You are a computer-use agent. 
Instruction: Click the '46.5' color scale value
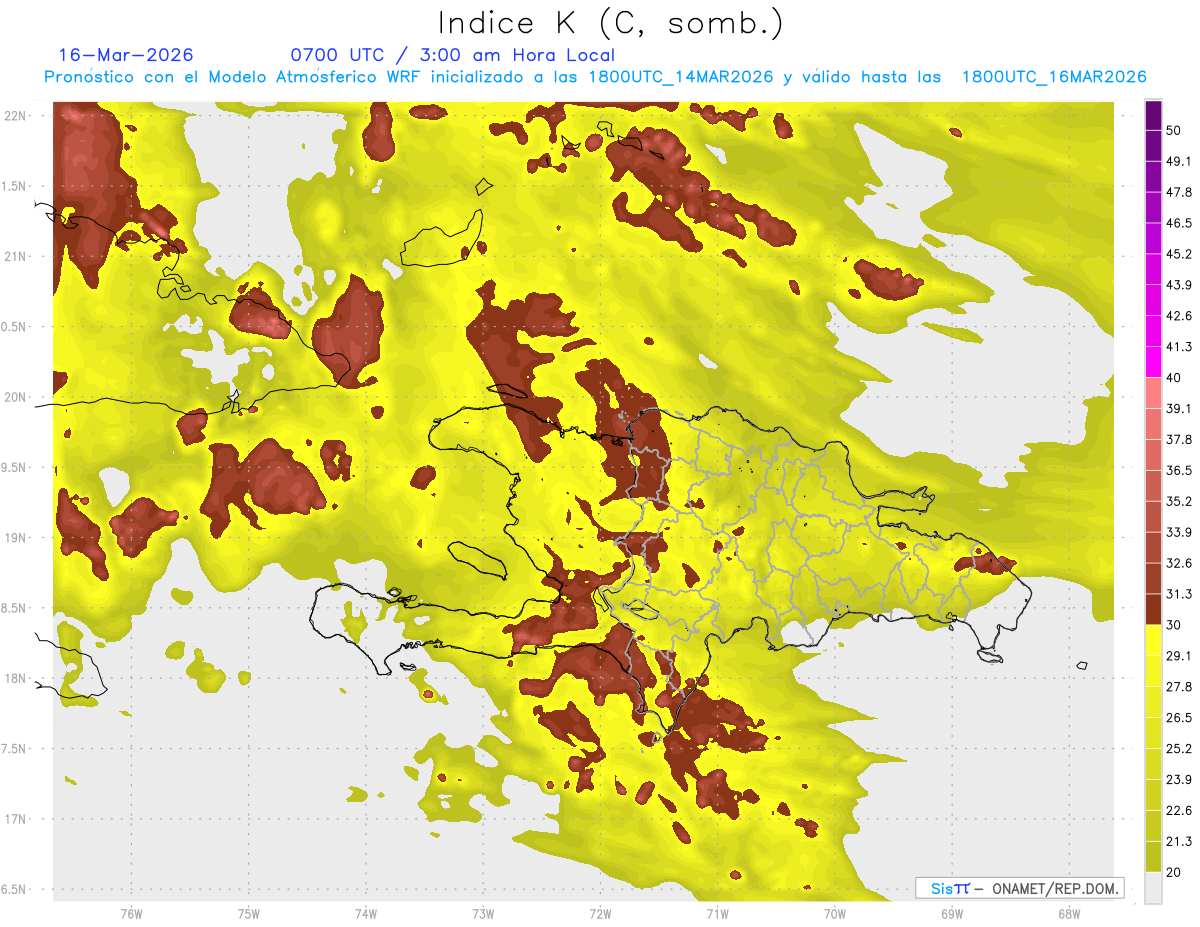[x=1179, y=223]
